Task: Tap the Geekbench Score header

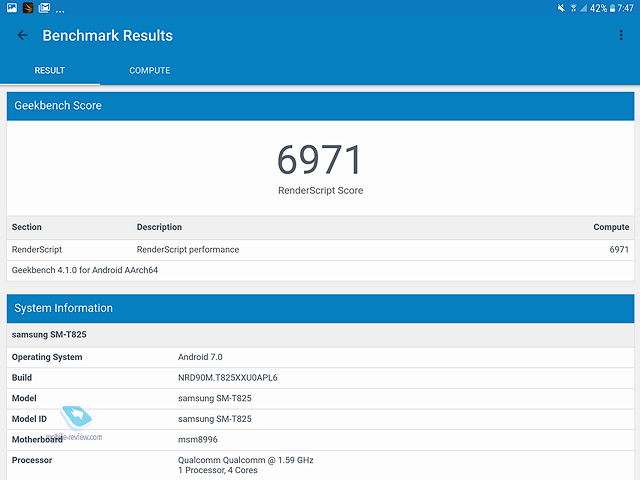Action: click(320, 106)
